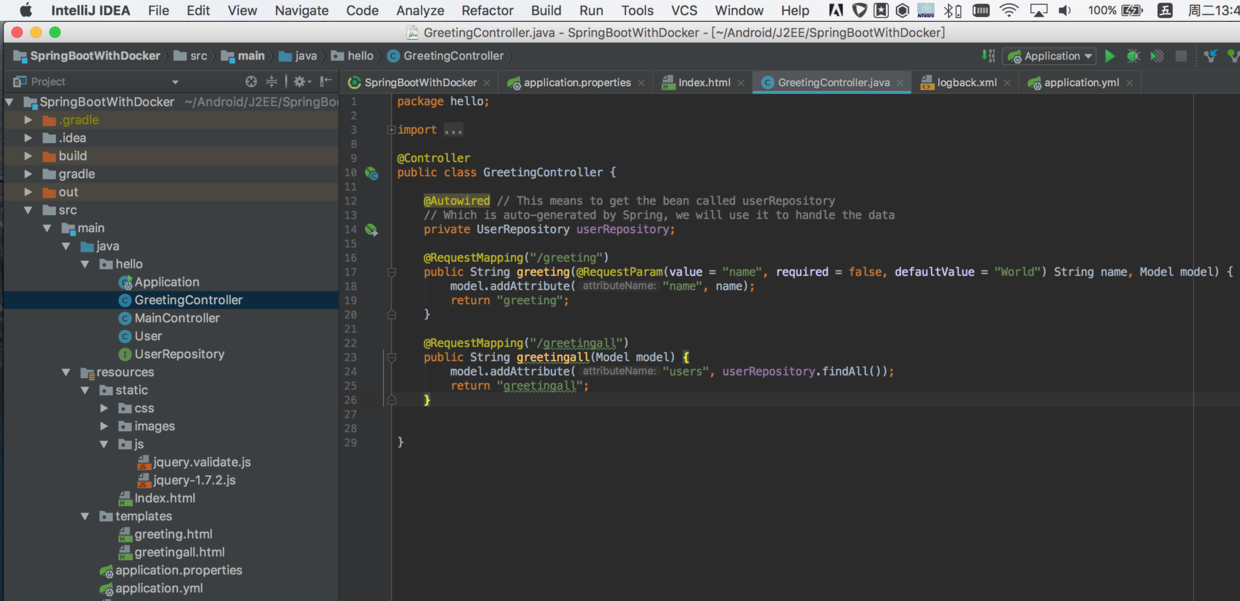
Task: Open the Navigate menu
Action: pos(301,11)
